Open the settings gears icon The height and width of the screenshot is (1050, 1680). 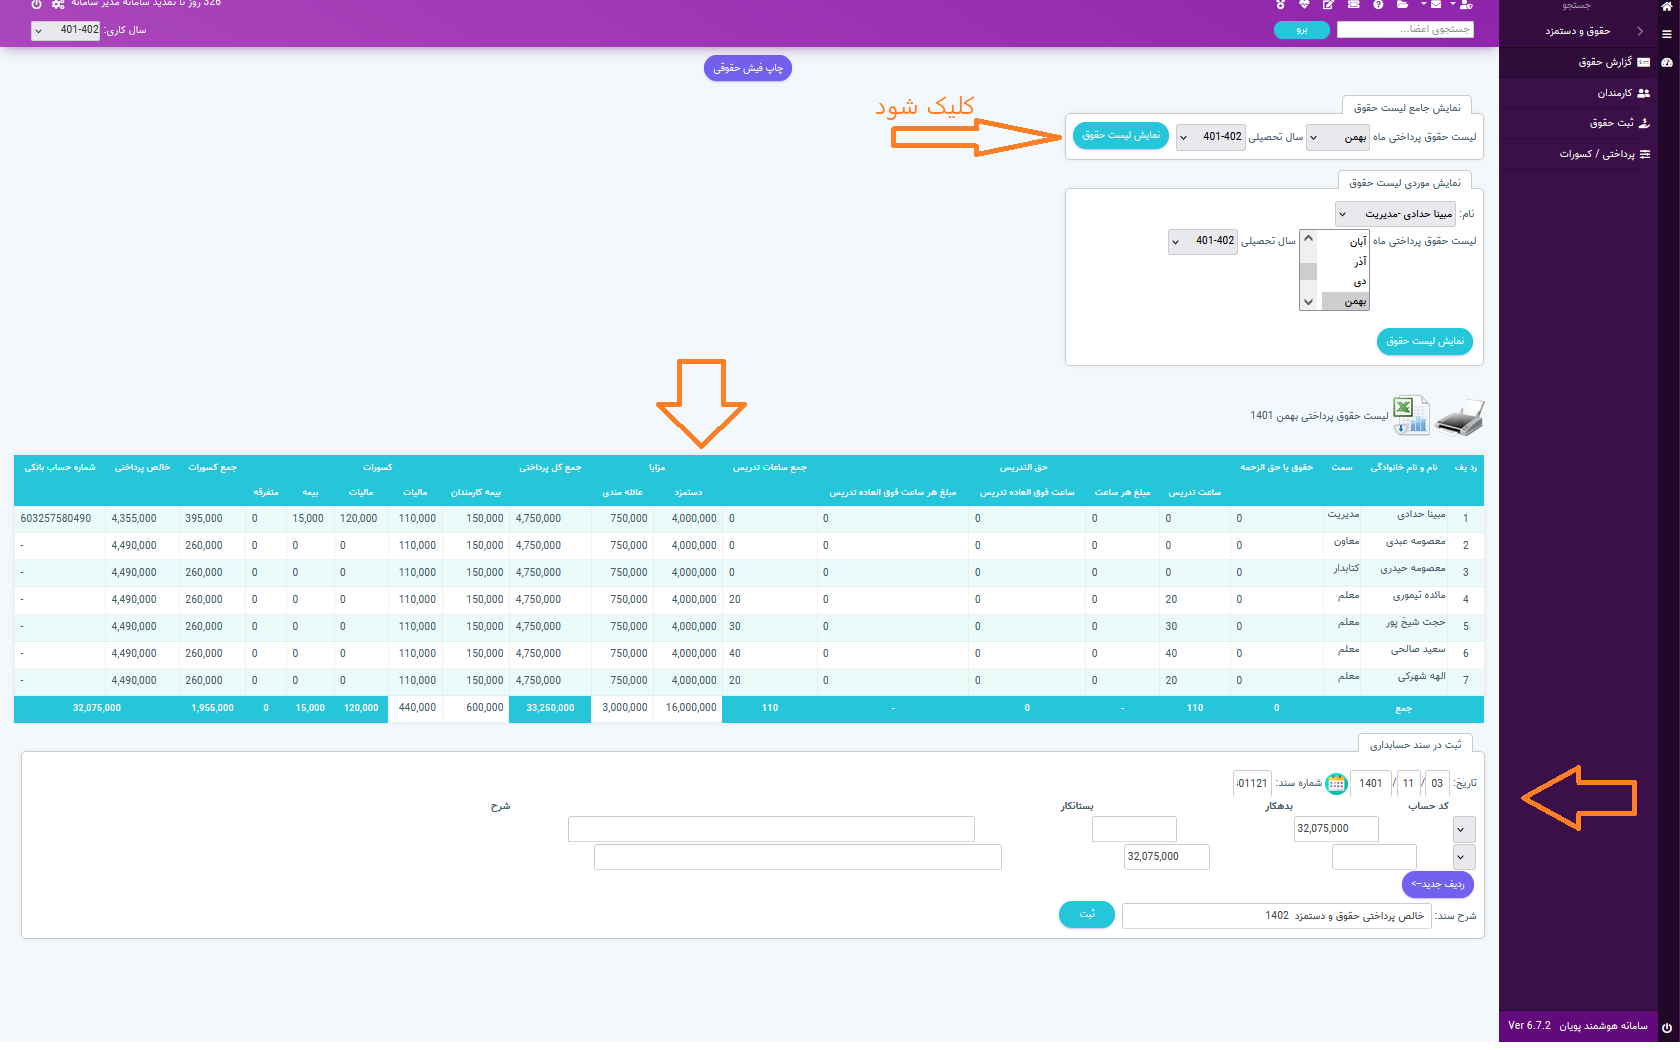pyautogui.click(x=58, y=5)
